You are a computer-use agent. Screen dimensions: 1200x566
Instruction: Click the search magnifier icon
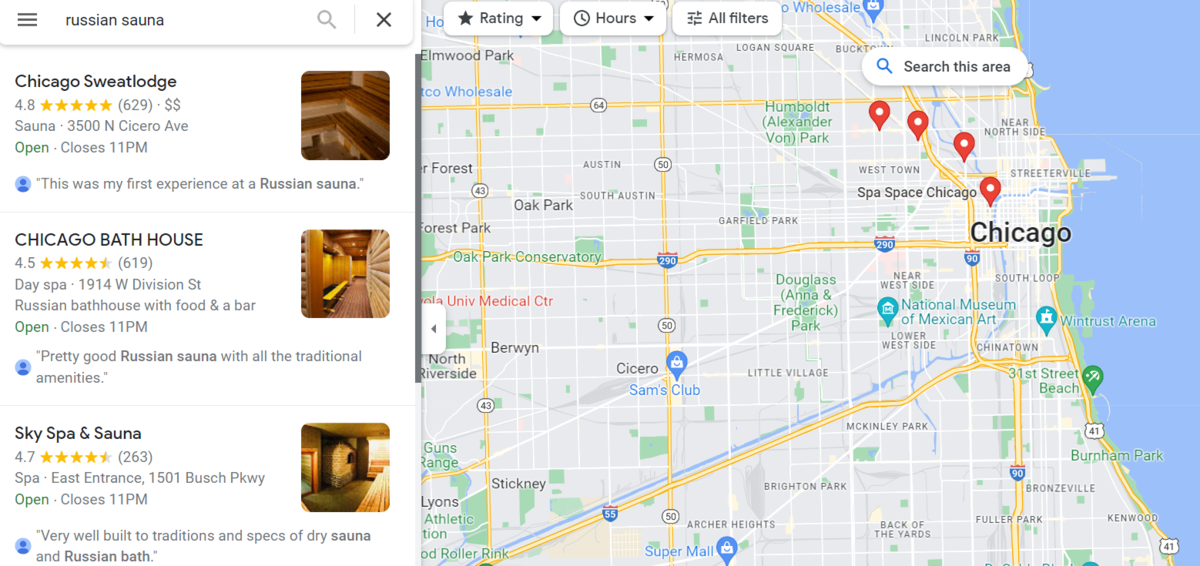[x=327, y=20]
